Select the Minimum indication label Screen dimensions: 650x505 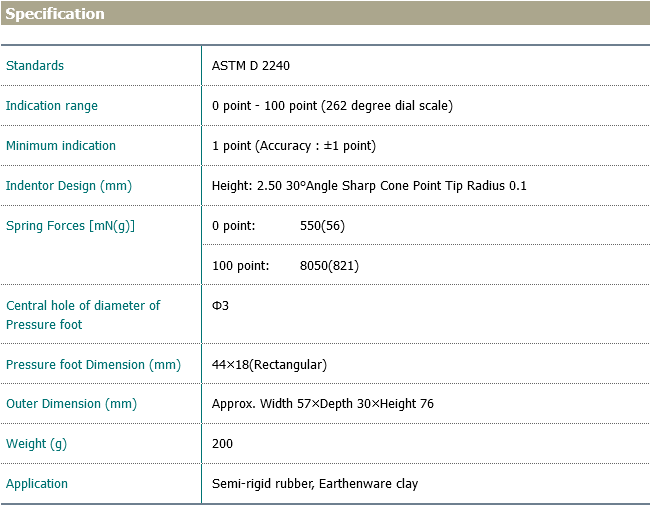tap(61, 146)
